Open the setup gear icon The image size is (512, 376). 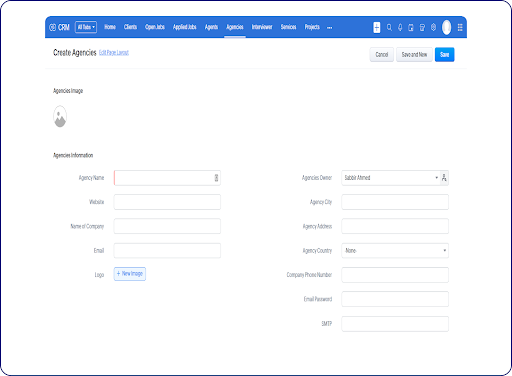click(433, 27)
